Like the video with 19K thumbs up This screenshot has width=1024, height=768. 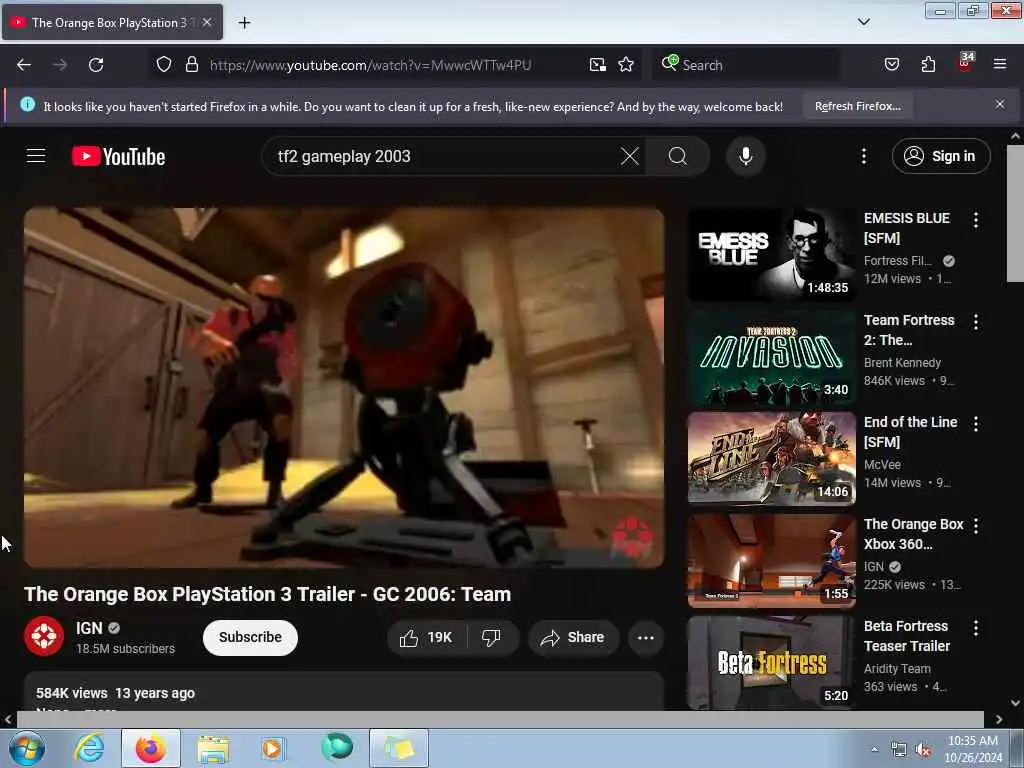pos(427,637)
